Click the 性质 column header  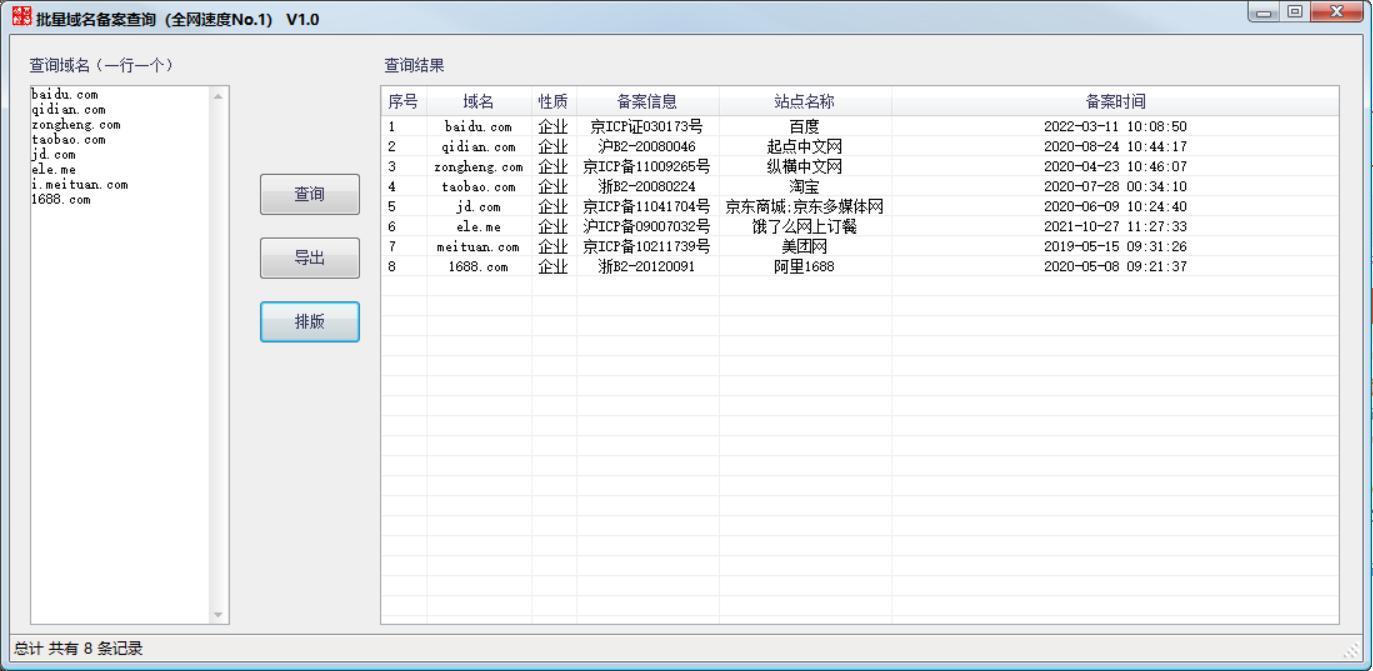(553, 101)
